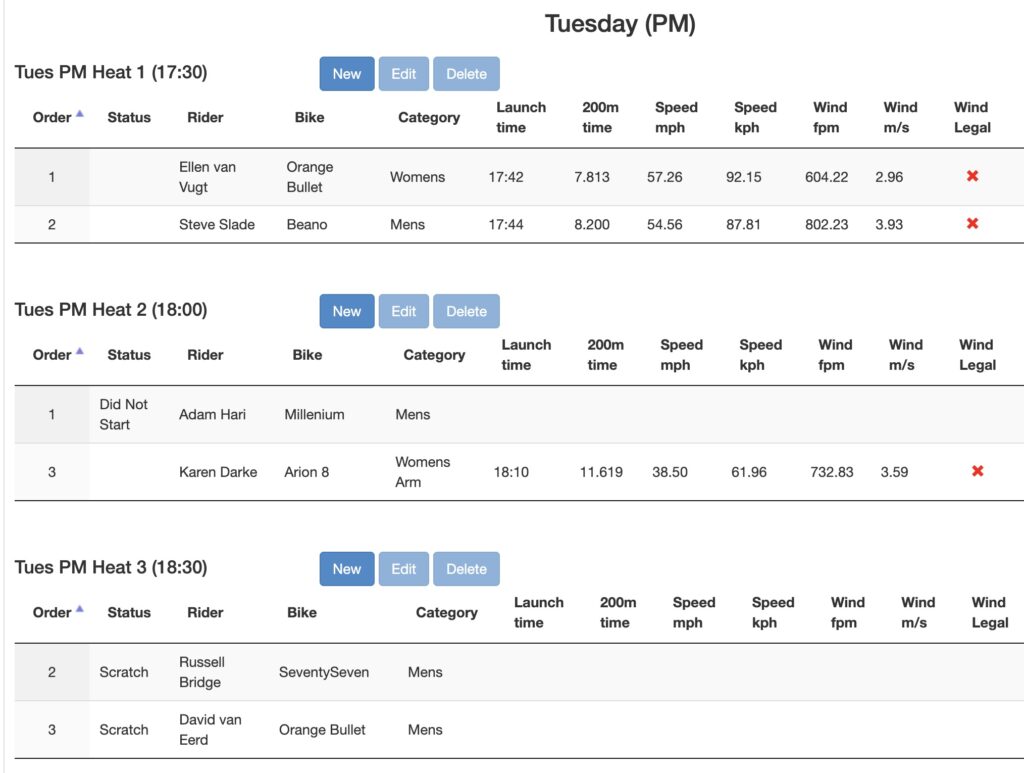
Task: Click Edit for Tues PM Heat 1
Action: point(403,73)
